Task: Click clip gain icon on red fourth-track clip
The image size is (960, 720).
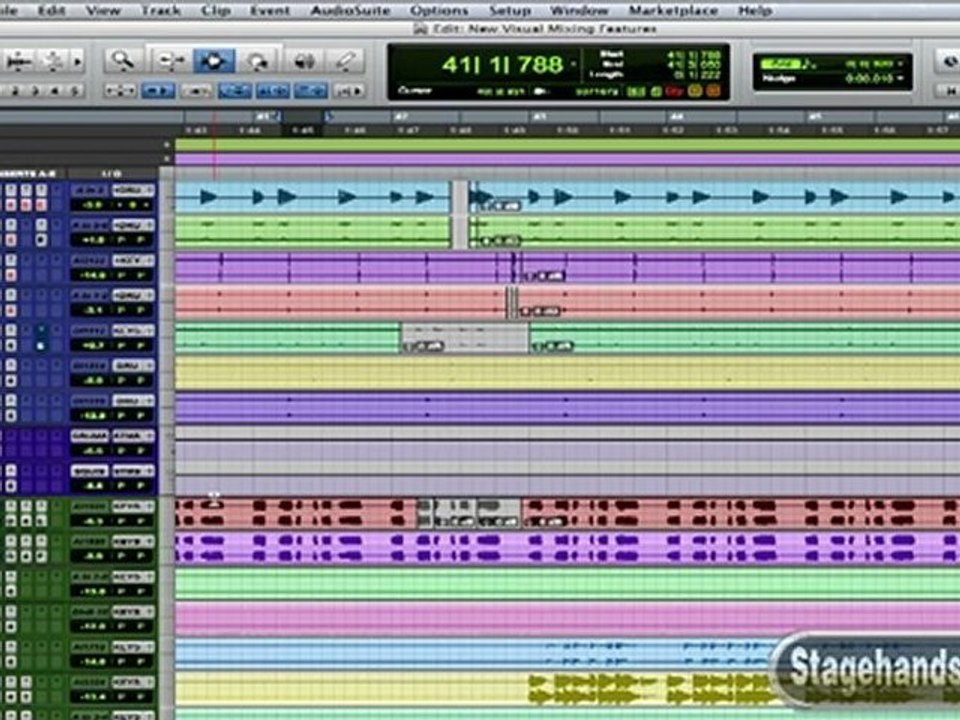Action: click(x=539, y=312)
